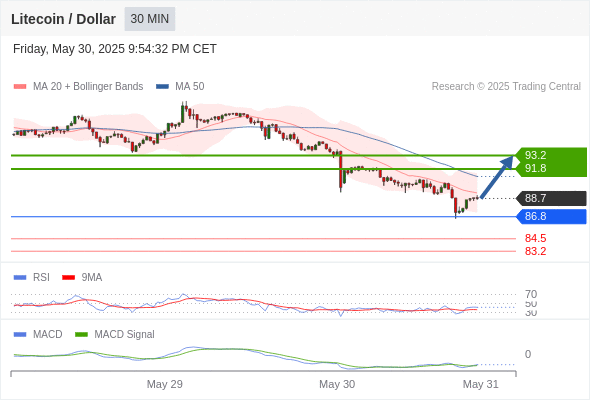
Task: Click the blue 86.8 pivot price tag
Action: click(551, 216)
